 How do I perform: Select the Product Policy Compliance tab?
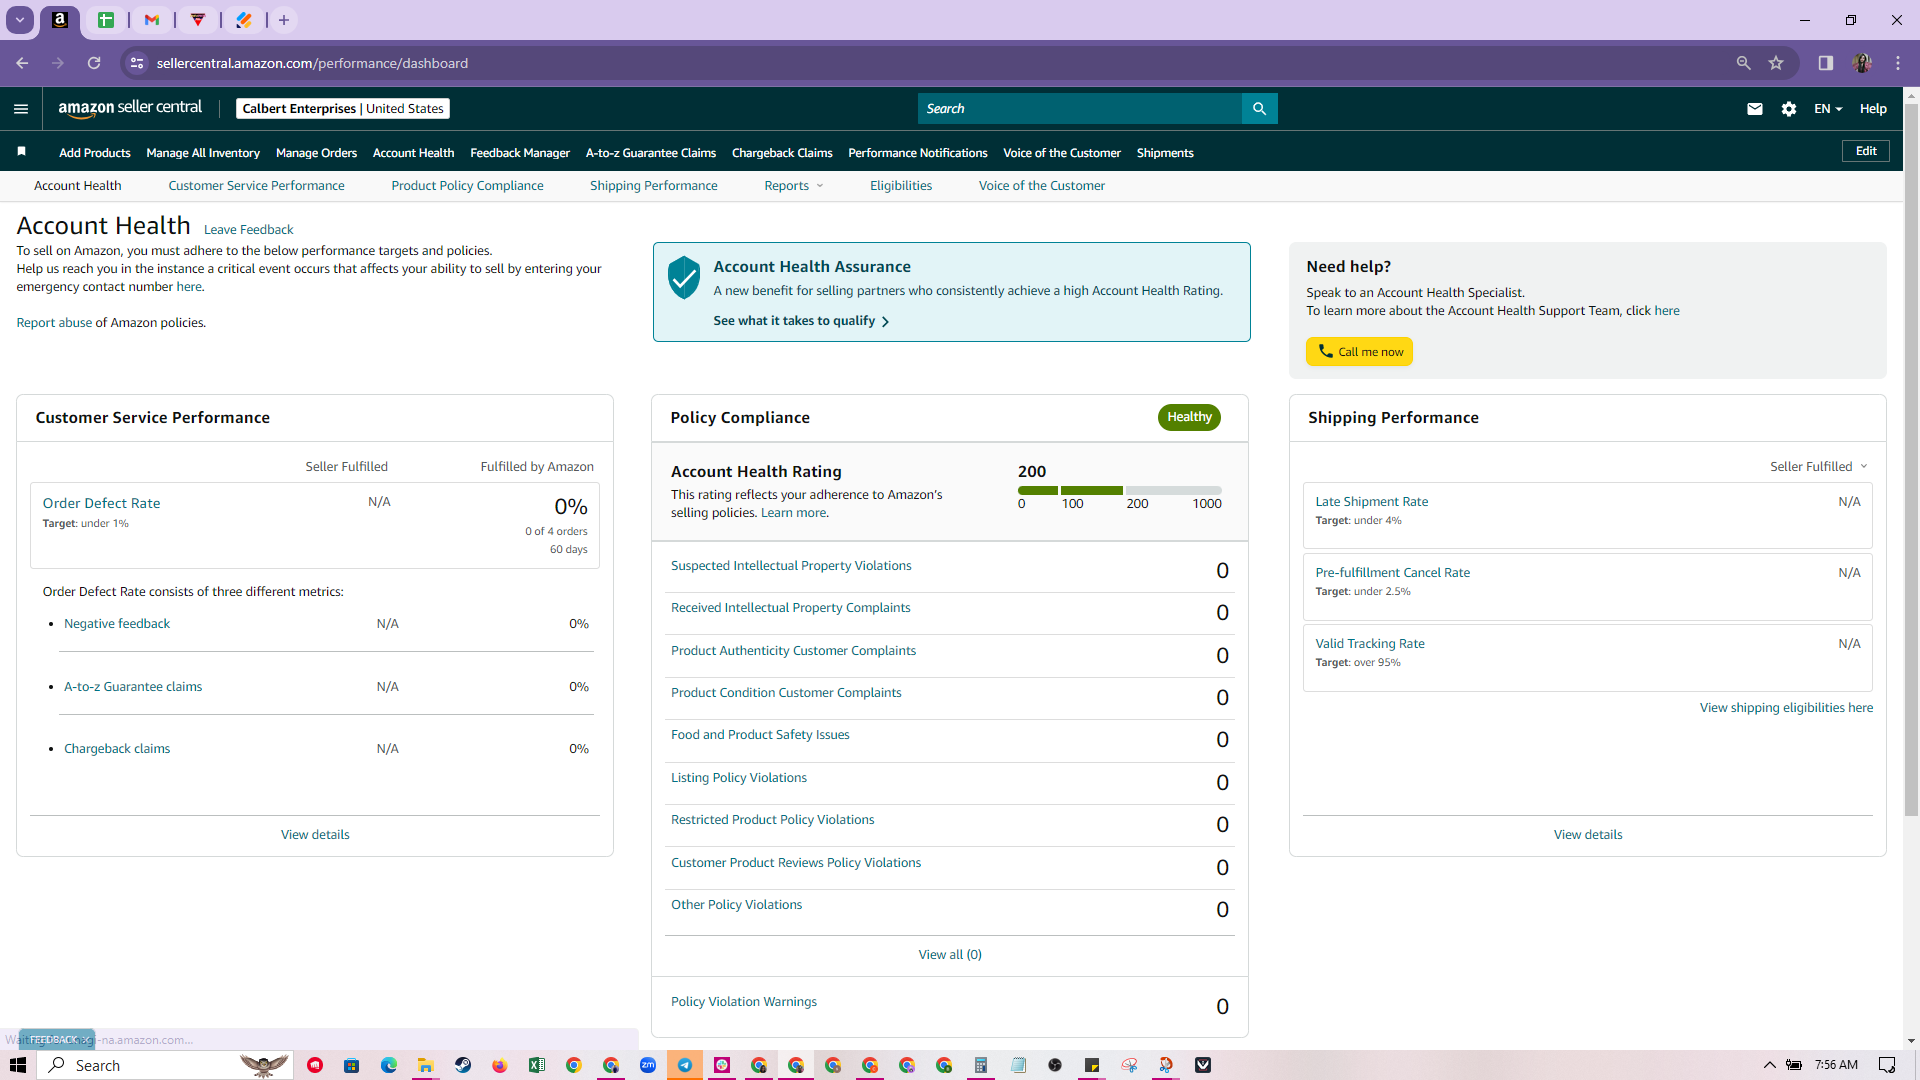point(467,186)
